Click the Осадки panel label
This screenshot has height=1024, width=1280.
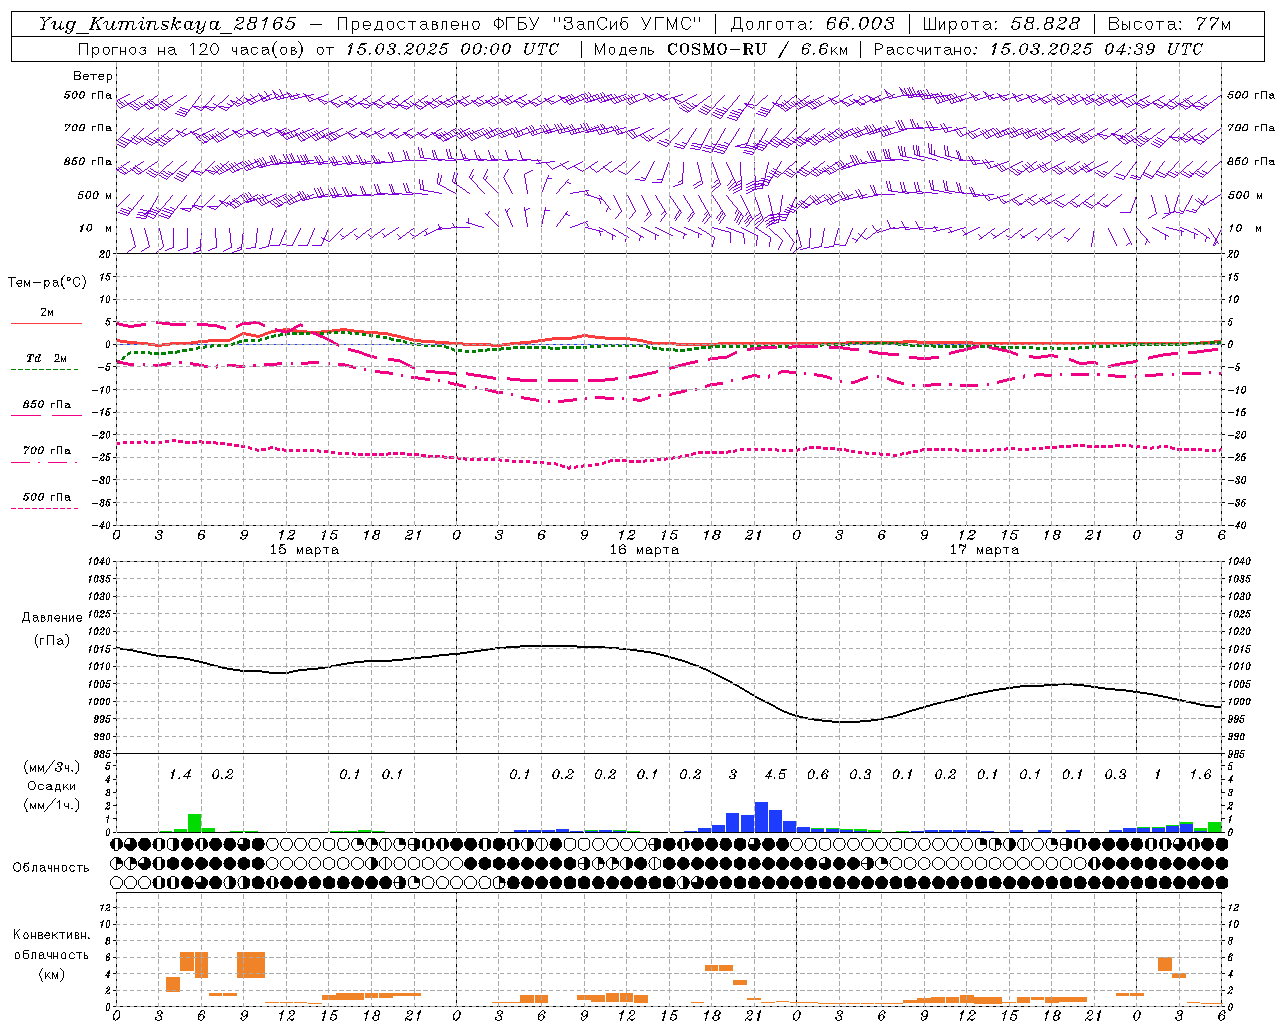[51, 786]
